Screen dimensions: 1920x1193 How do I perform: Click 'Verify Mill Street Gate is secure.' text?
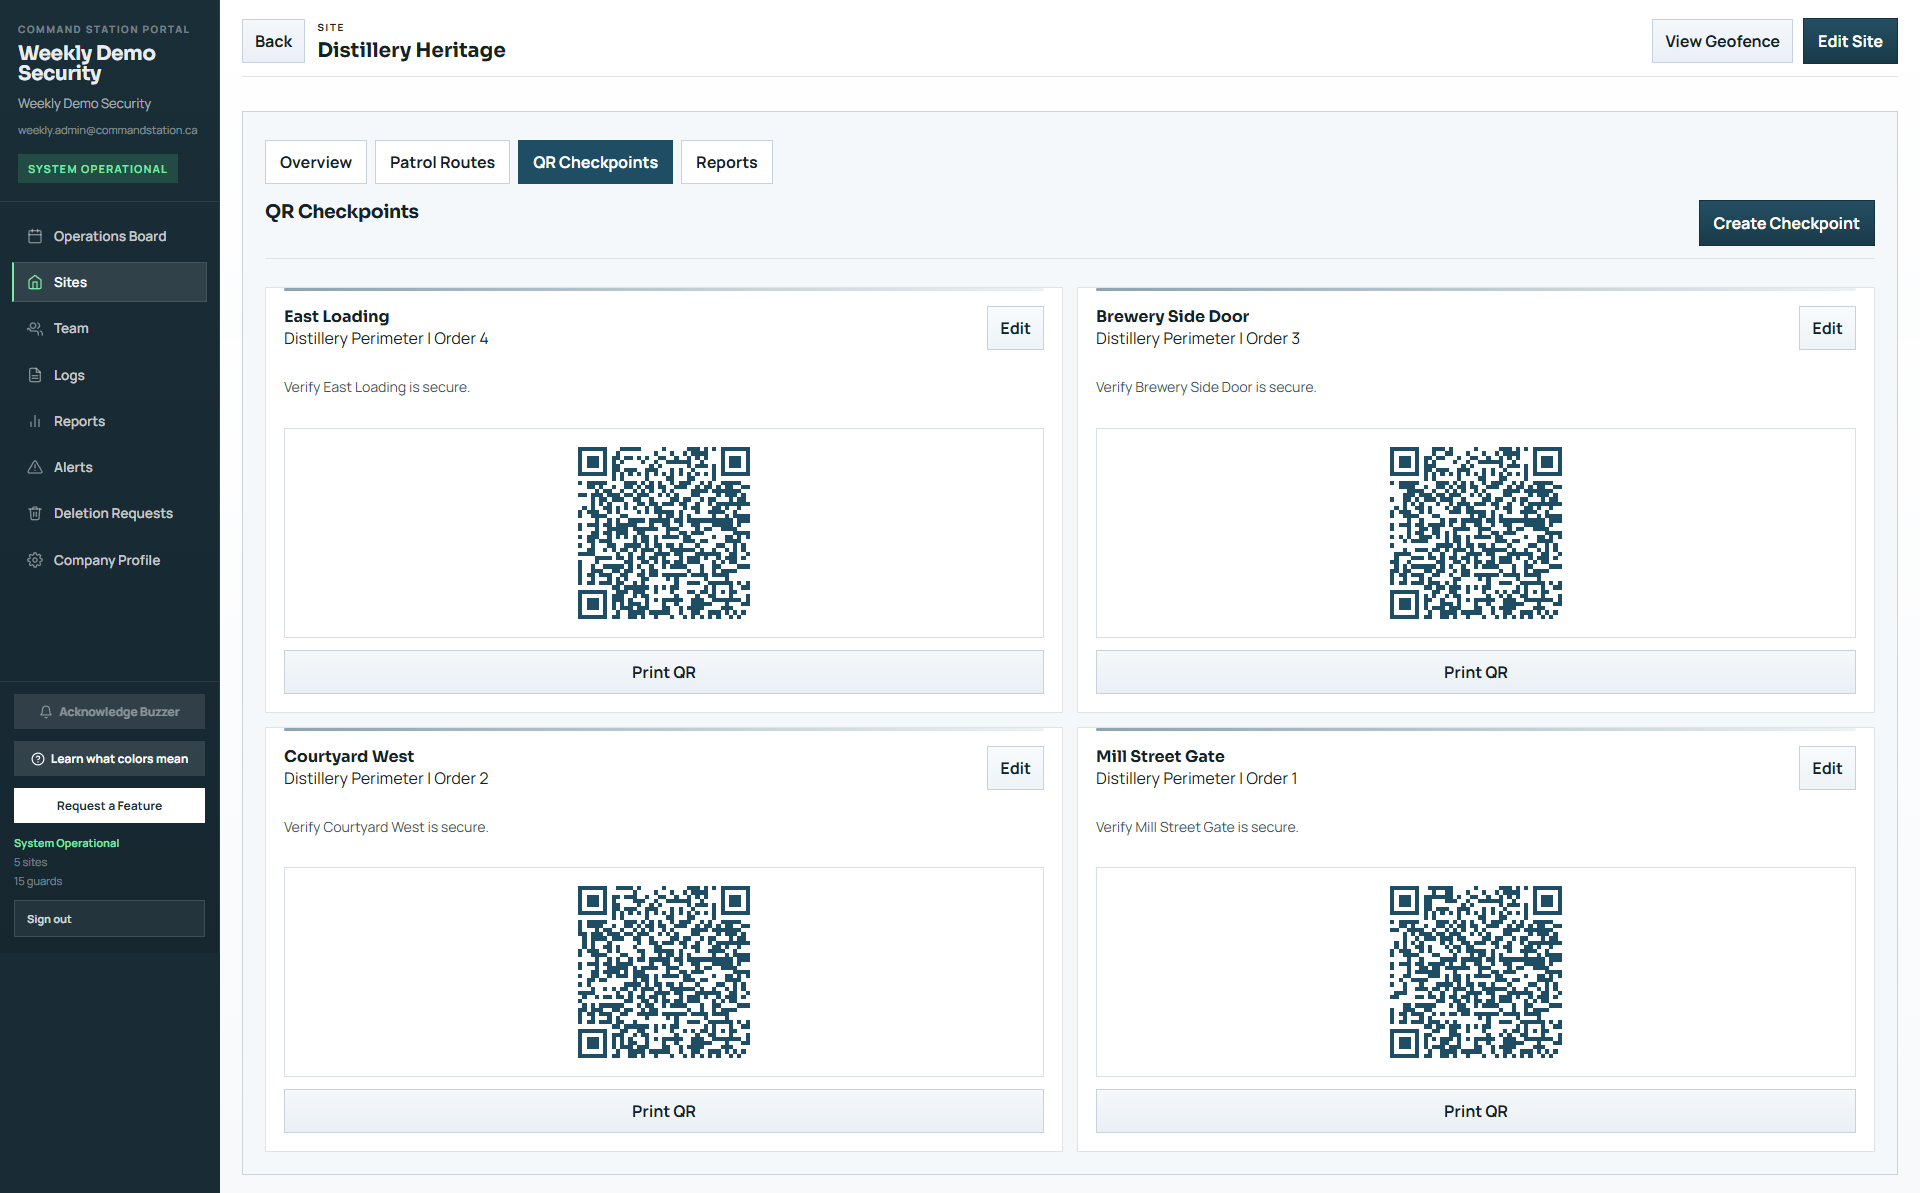(x=1197, y=827)
